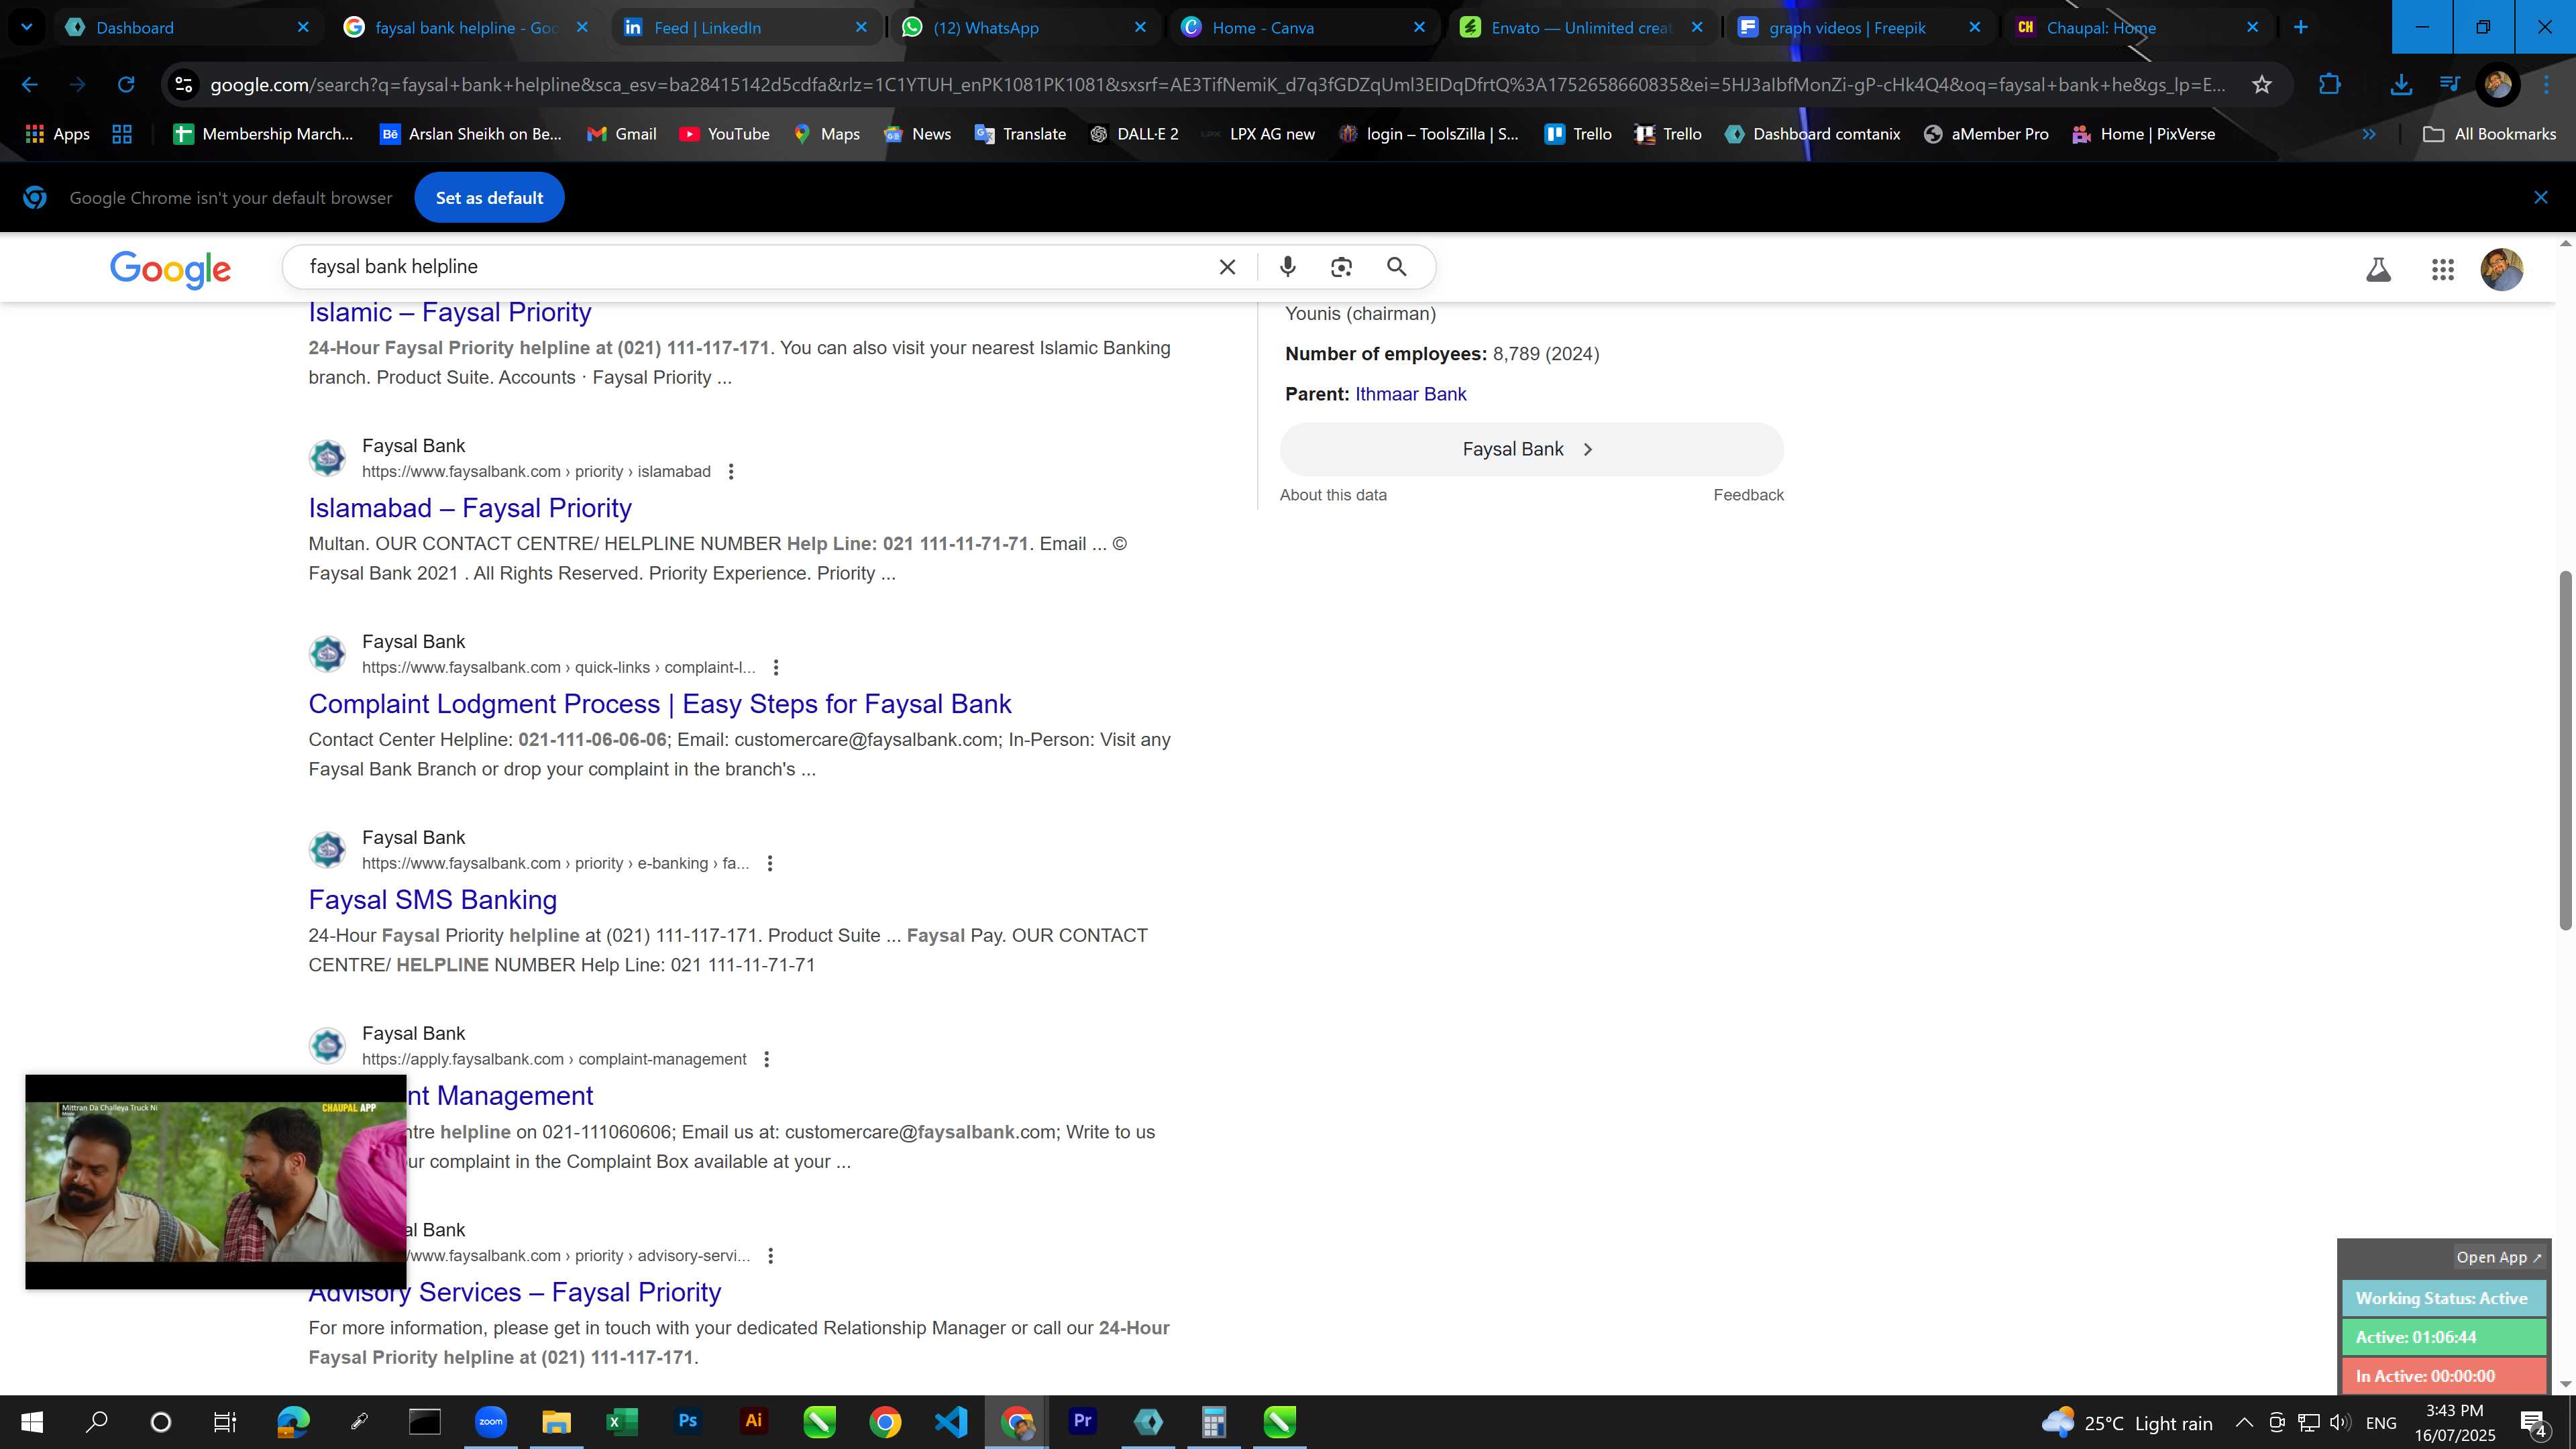Show more bookmarks with double chevron
2576x1449 pixels.
2368,134
